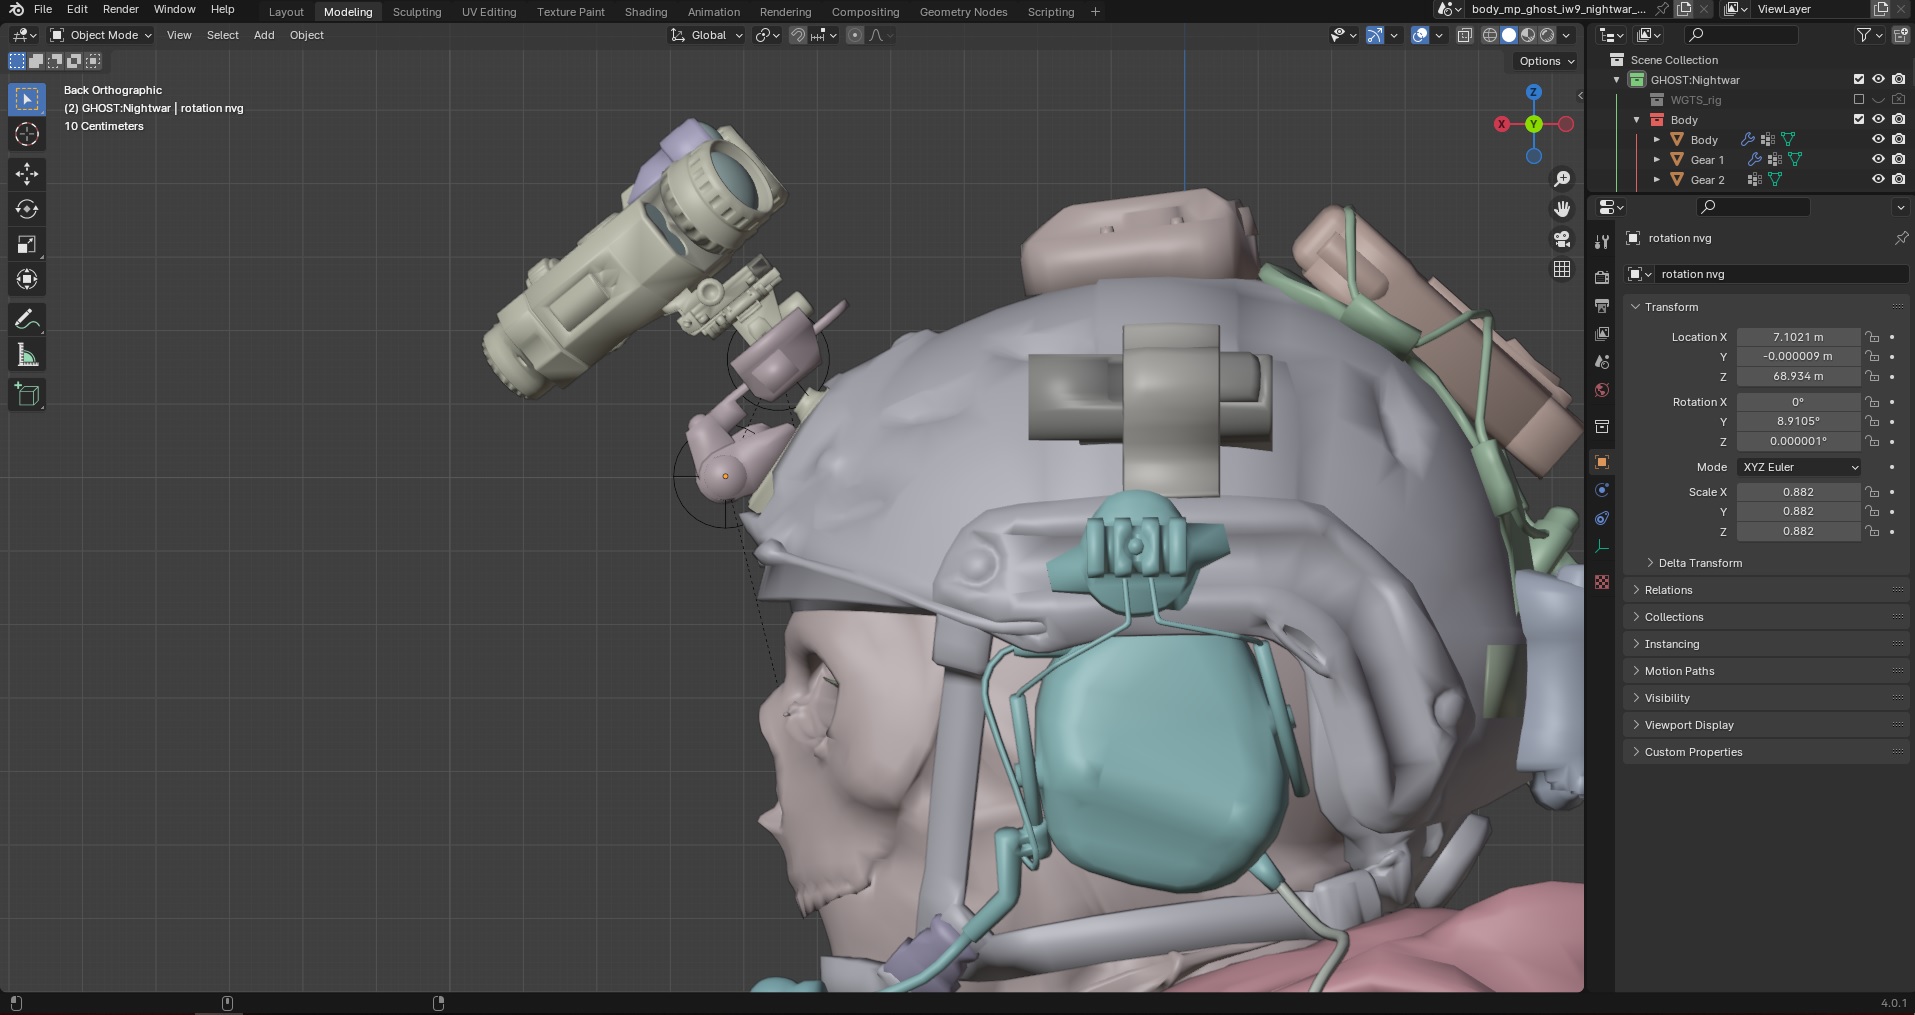This screenshot has height=1015, width=1915.
Task: Select the Add Cube tool
Action: point(27,395)
